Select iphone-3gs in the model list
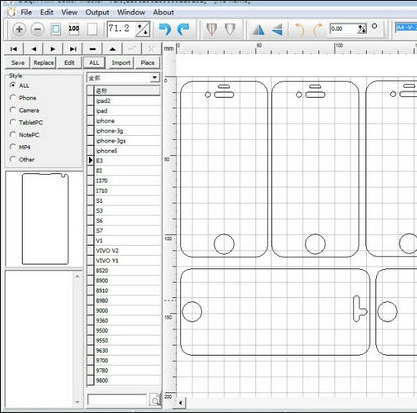The image size is (417, 413). 123,141
